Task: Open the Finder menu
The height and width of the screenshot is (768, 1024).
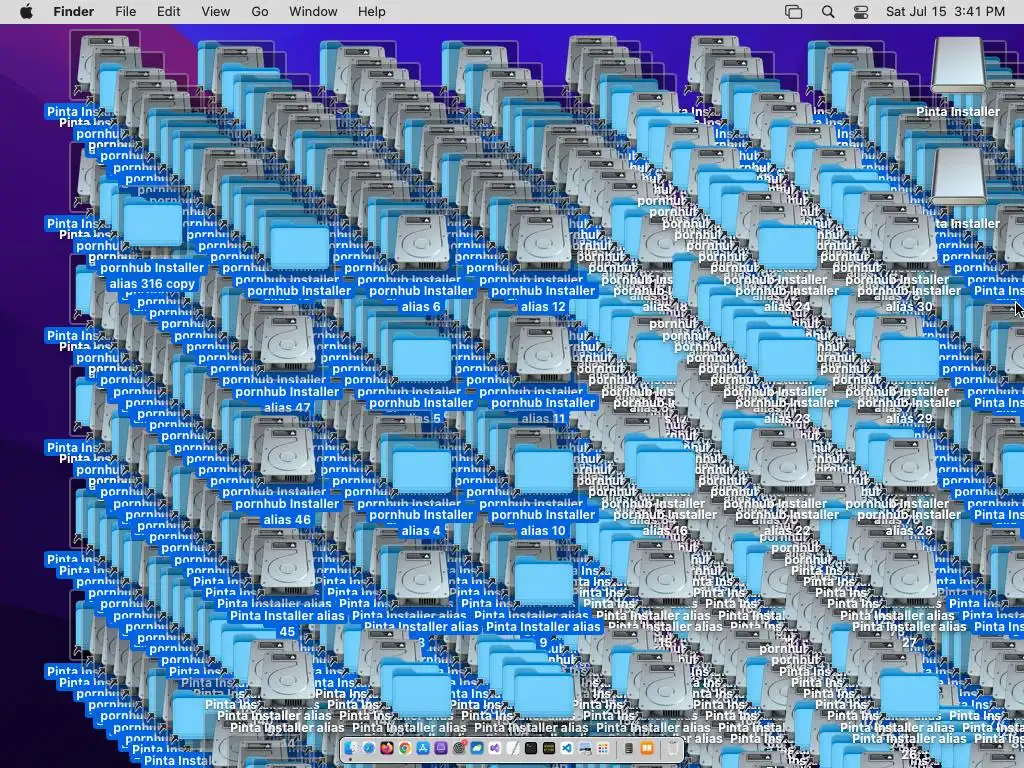Action: (74, 12)
